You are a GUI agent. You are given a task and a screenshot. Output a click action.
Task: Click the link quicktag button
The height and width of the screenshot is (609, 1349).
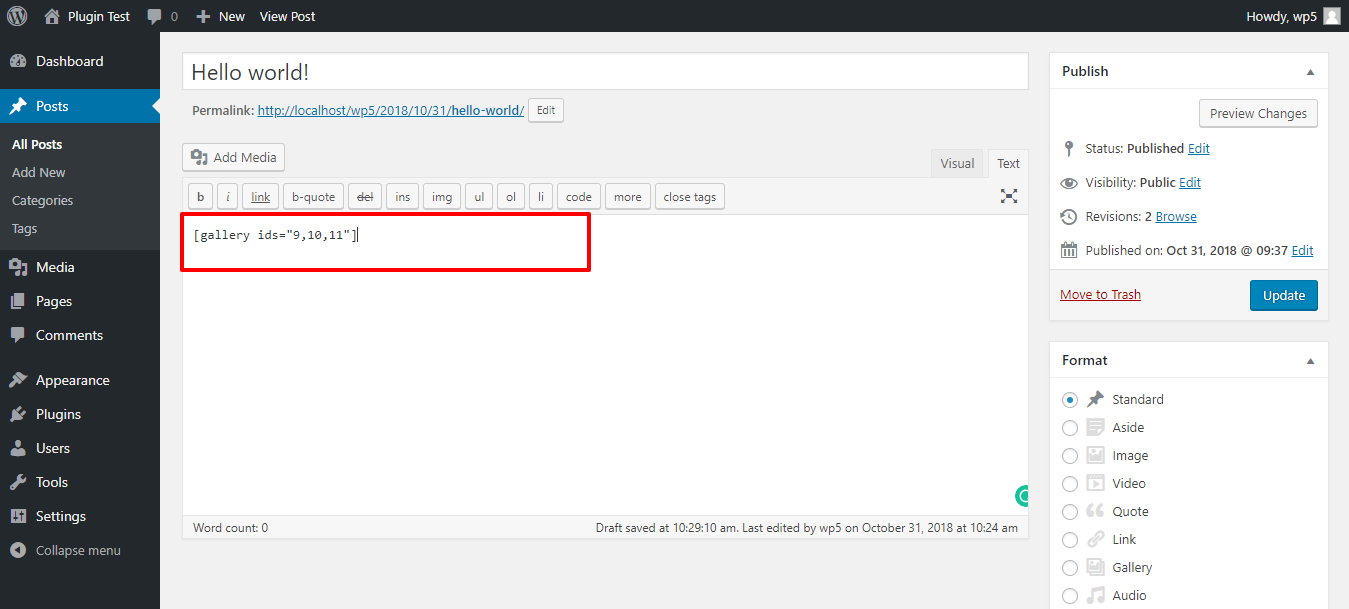point(261,197)
